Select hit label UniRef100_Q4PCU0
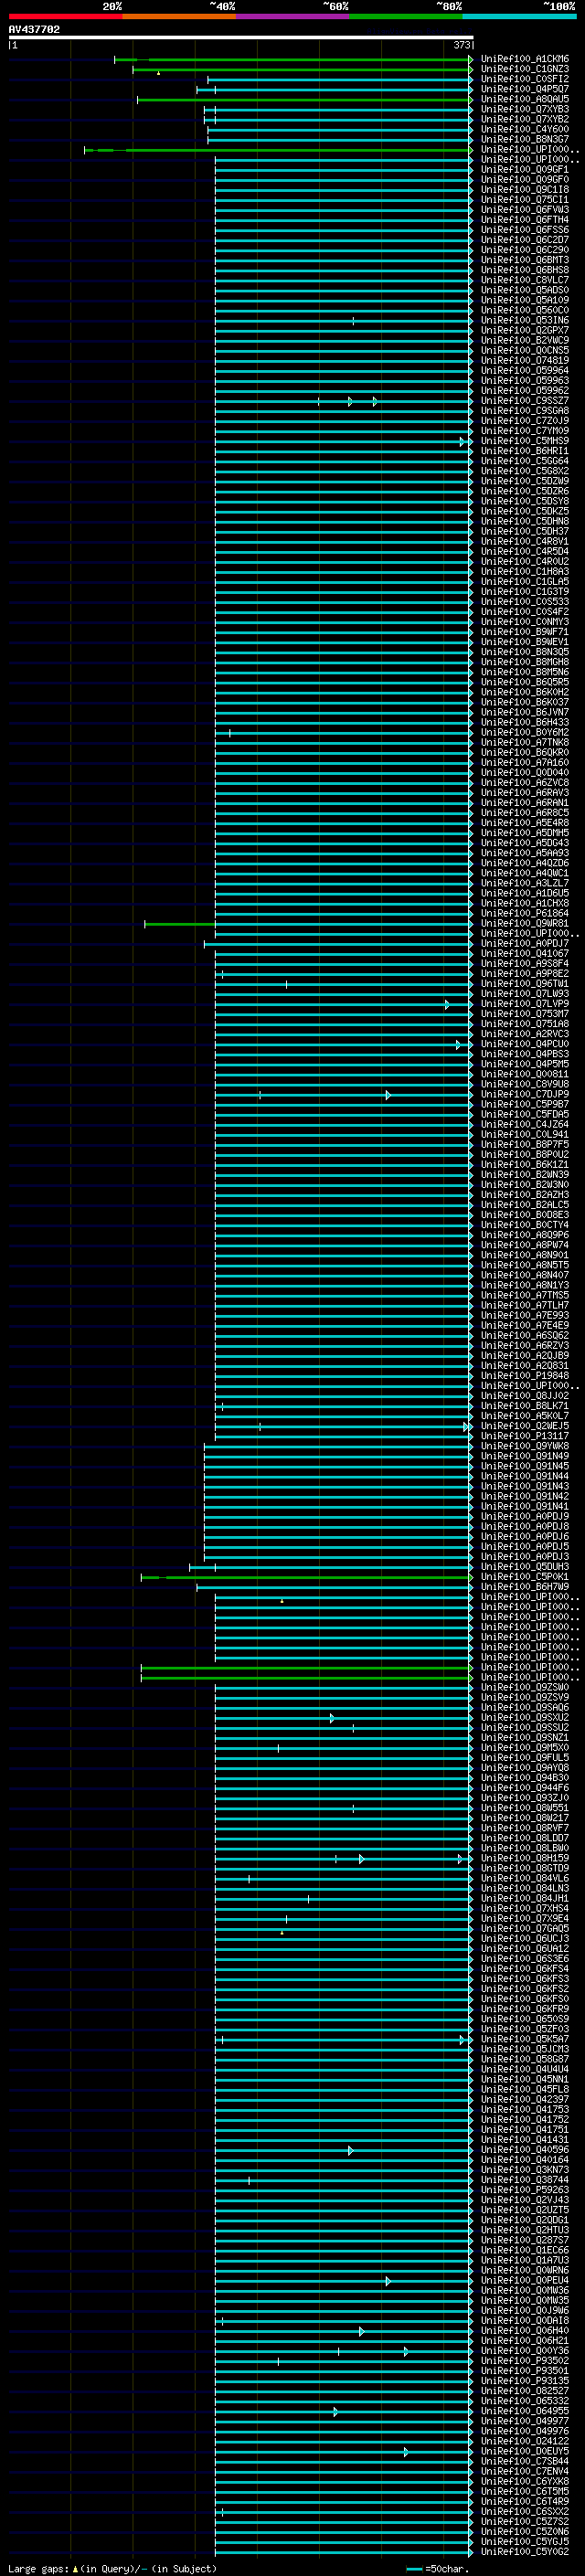 (x=525, y=1044)
